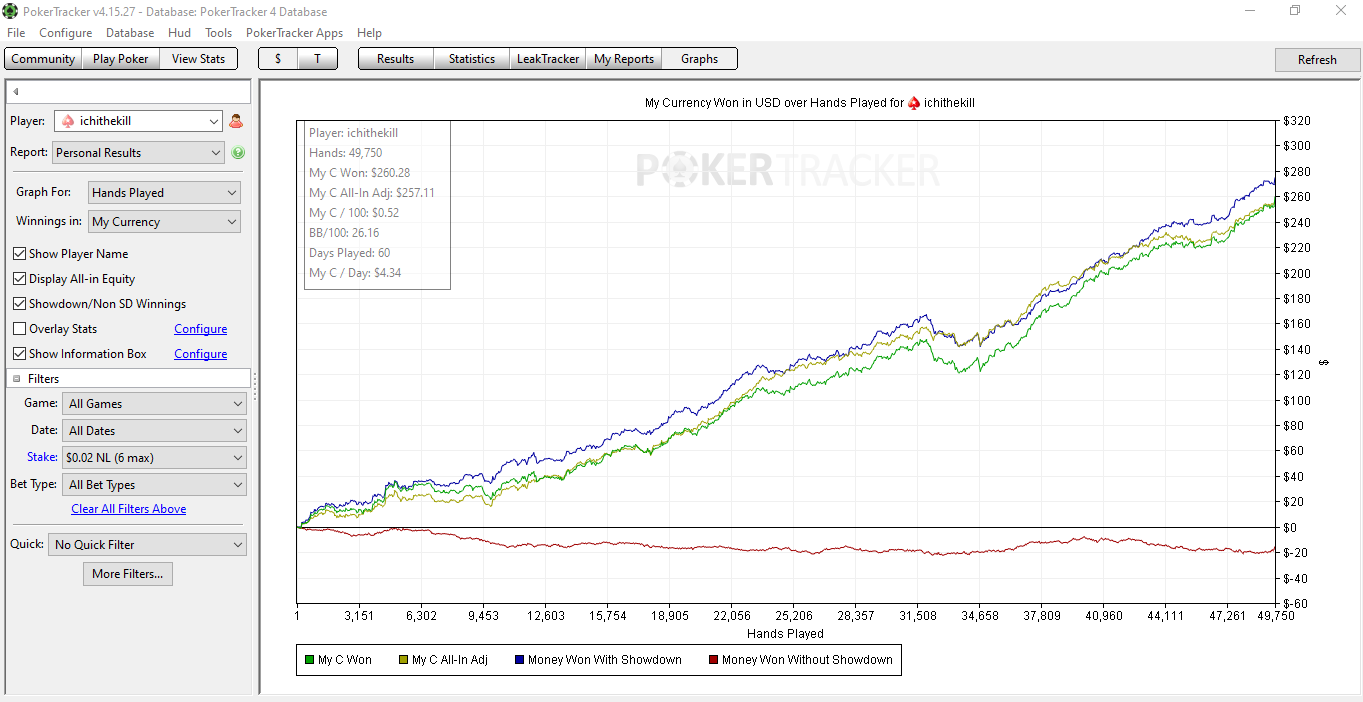Open the LeakTracker tab
This screenshot has height=702, width=1363.
548,59
